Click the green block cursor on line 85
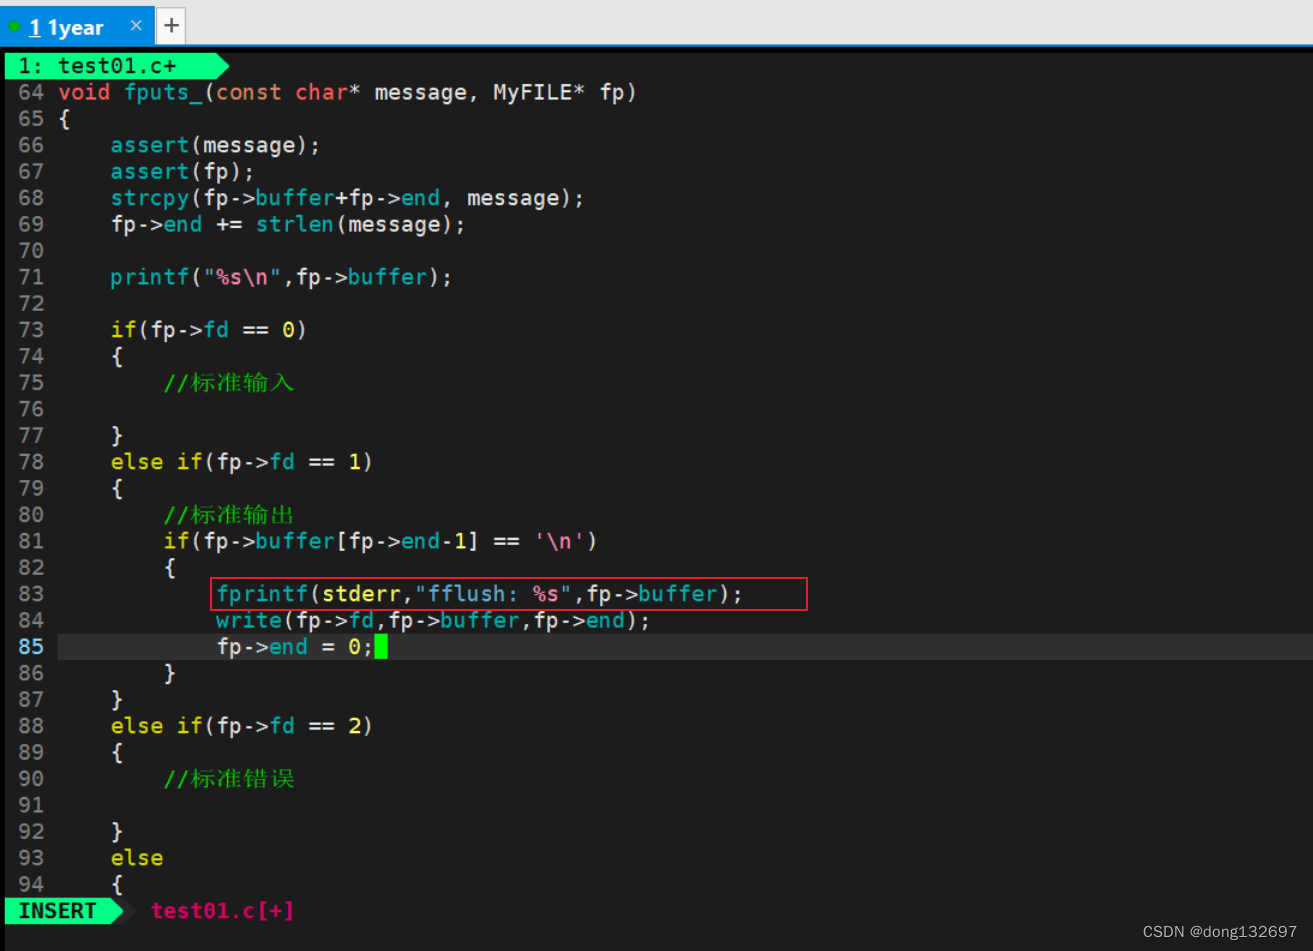 [380, 647]
